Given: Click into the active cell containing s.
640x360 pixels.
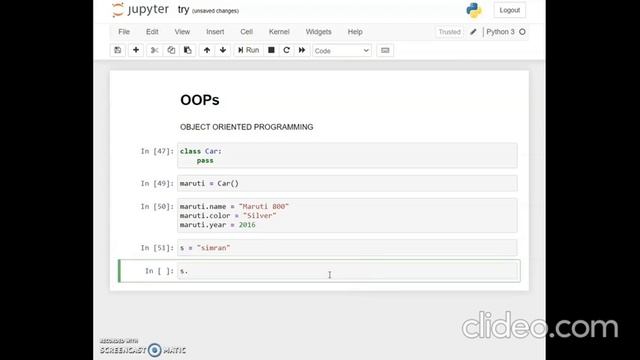Looking at the screenshot, I should click(347, 271).
